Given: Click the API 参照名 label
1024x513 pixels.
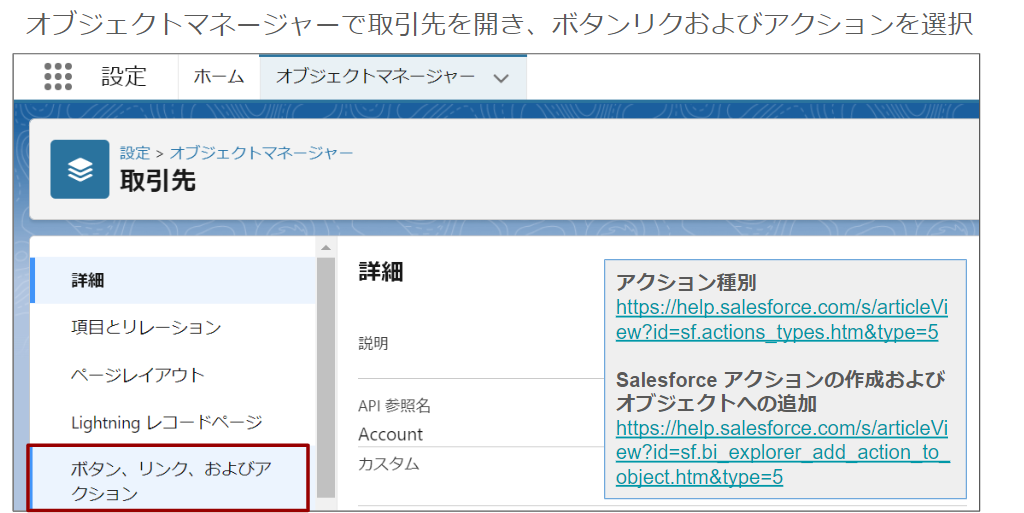Looking at the screenshot, I should (x=394, y=405).
